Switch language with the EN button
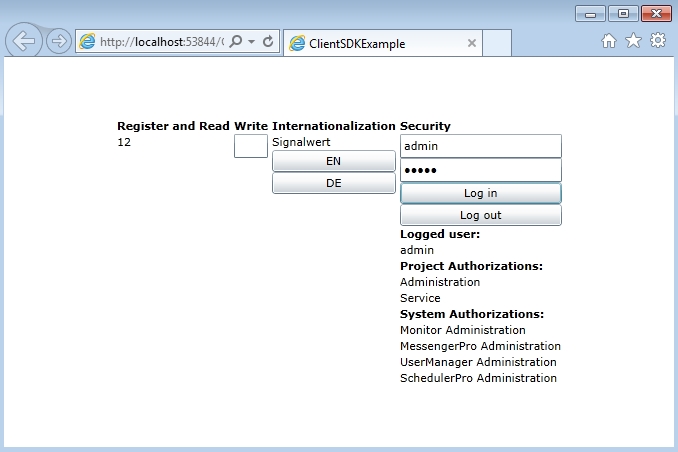The width and height of the screenshot is (678, 452). click(334, 161)
